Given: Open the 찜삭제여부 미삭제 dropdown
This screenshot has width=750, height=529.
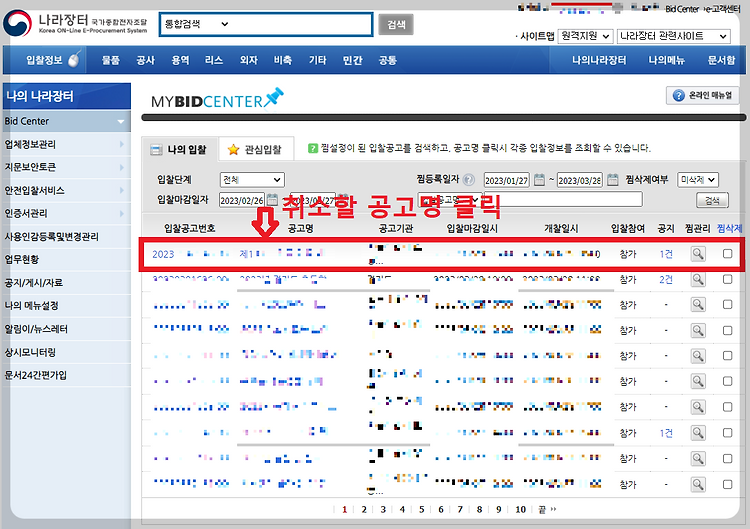Looking at the screenshot, I should pyautogui.click(x=698, y=179).
